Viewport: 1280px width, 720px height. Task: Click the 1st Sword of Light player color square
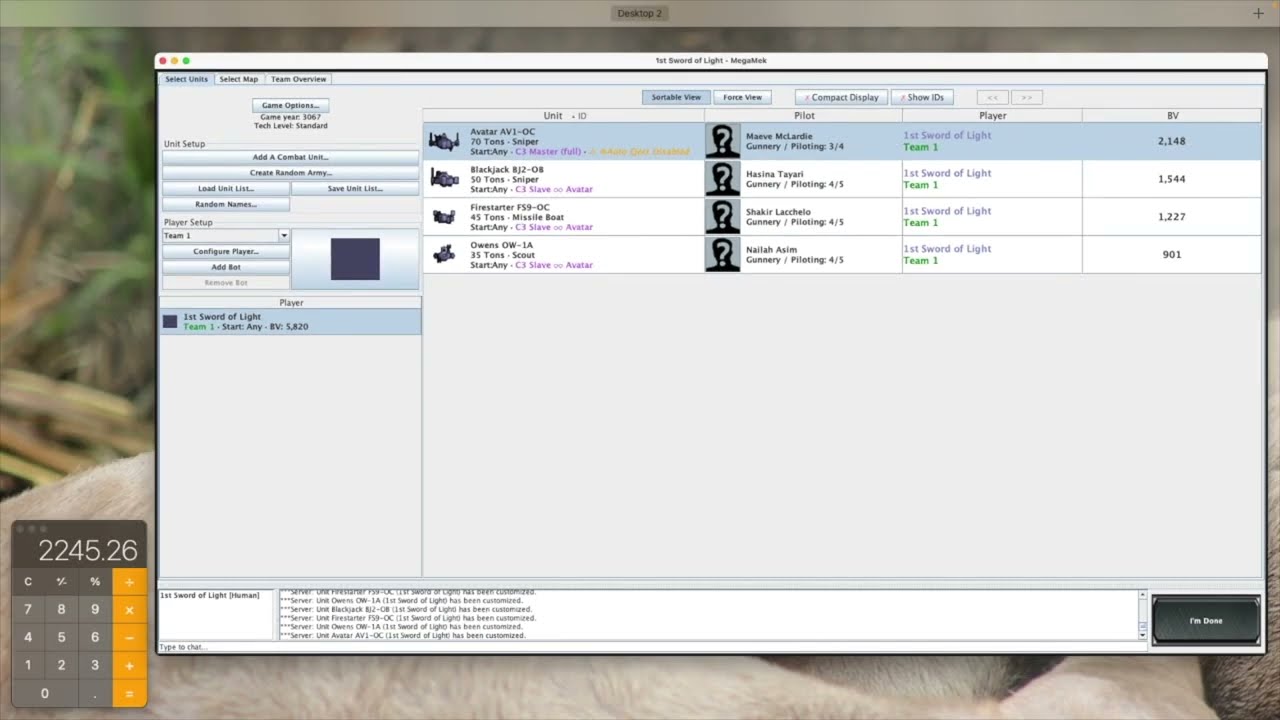pos(170,321)
